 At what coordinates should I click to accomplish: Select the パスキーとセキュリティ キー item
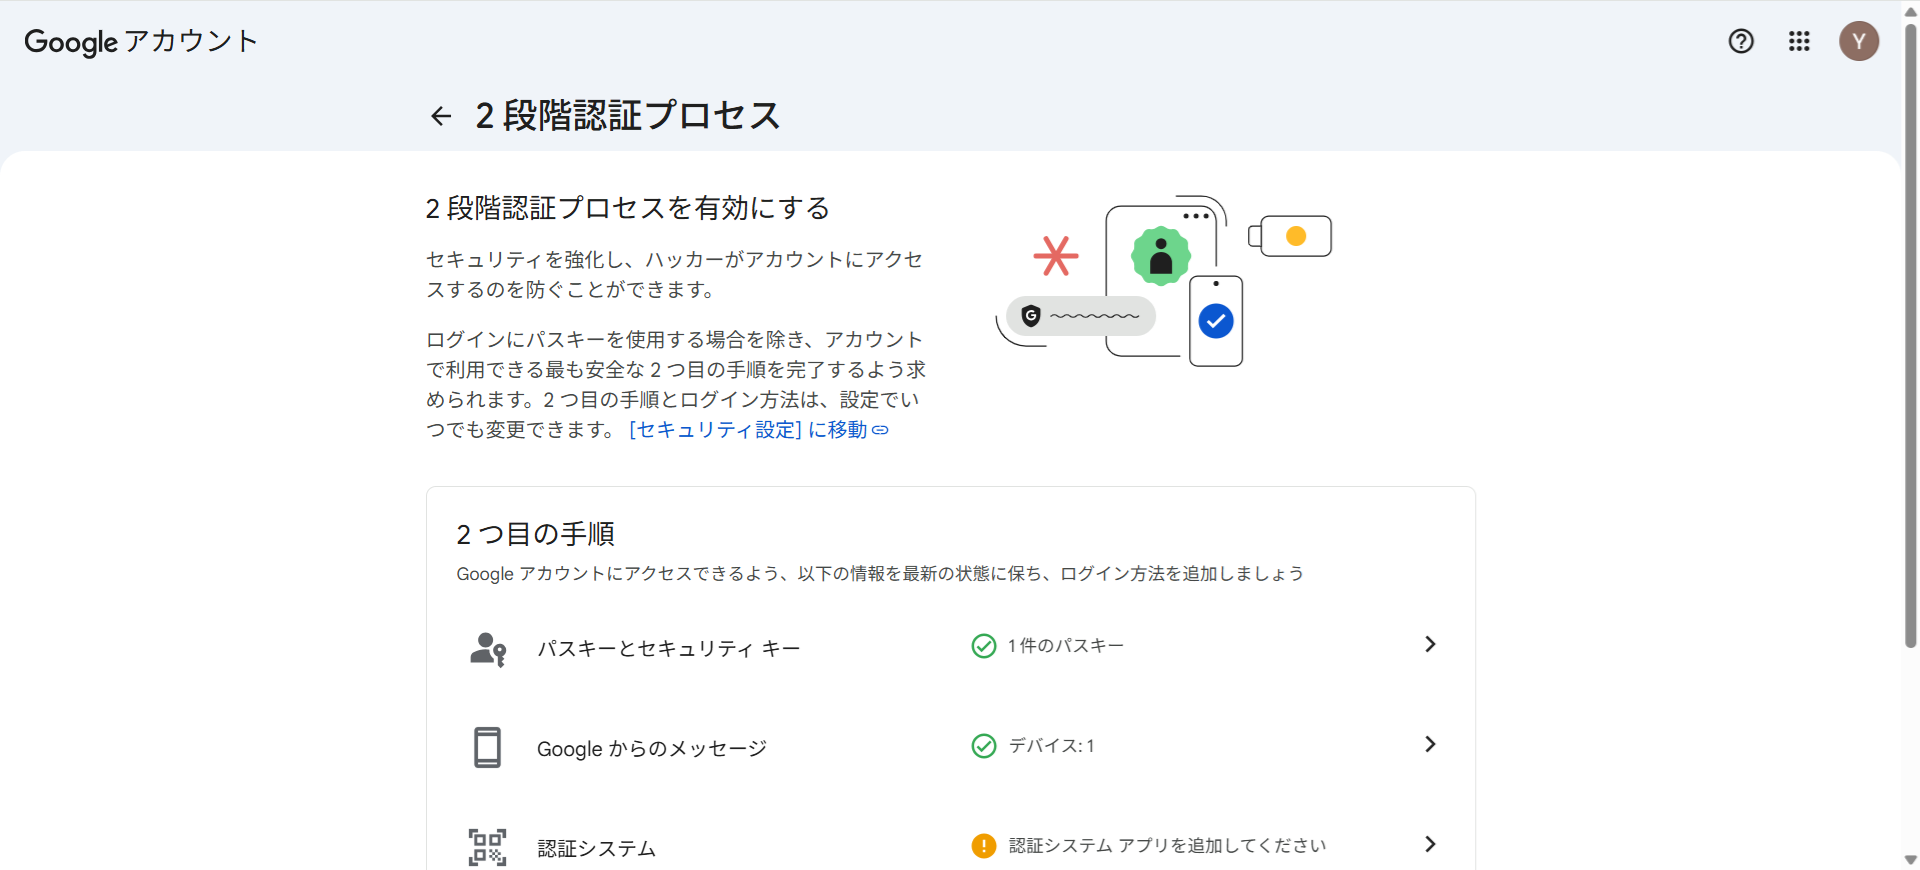pyautogui.click(x=668, y=649)
